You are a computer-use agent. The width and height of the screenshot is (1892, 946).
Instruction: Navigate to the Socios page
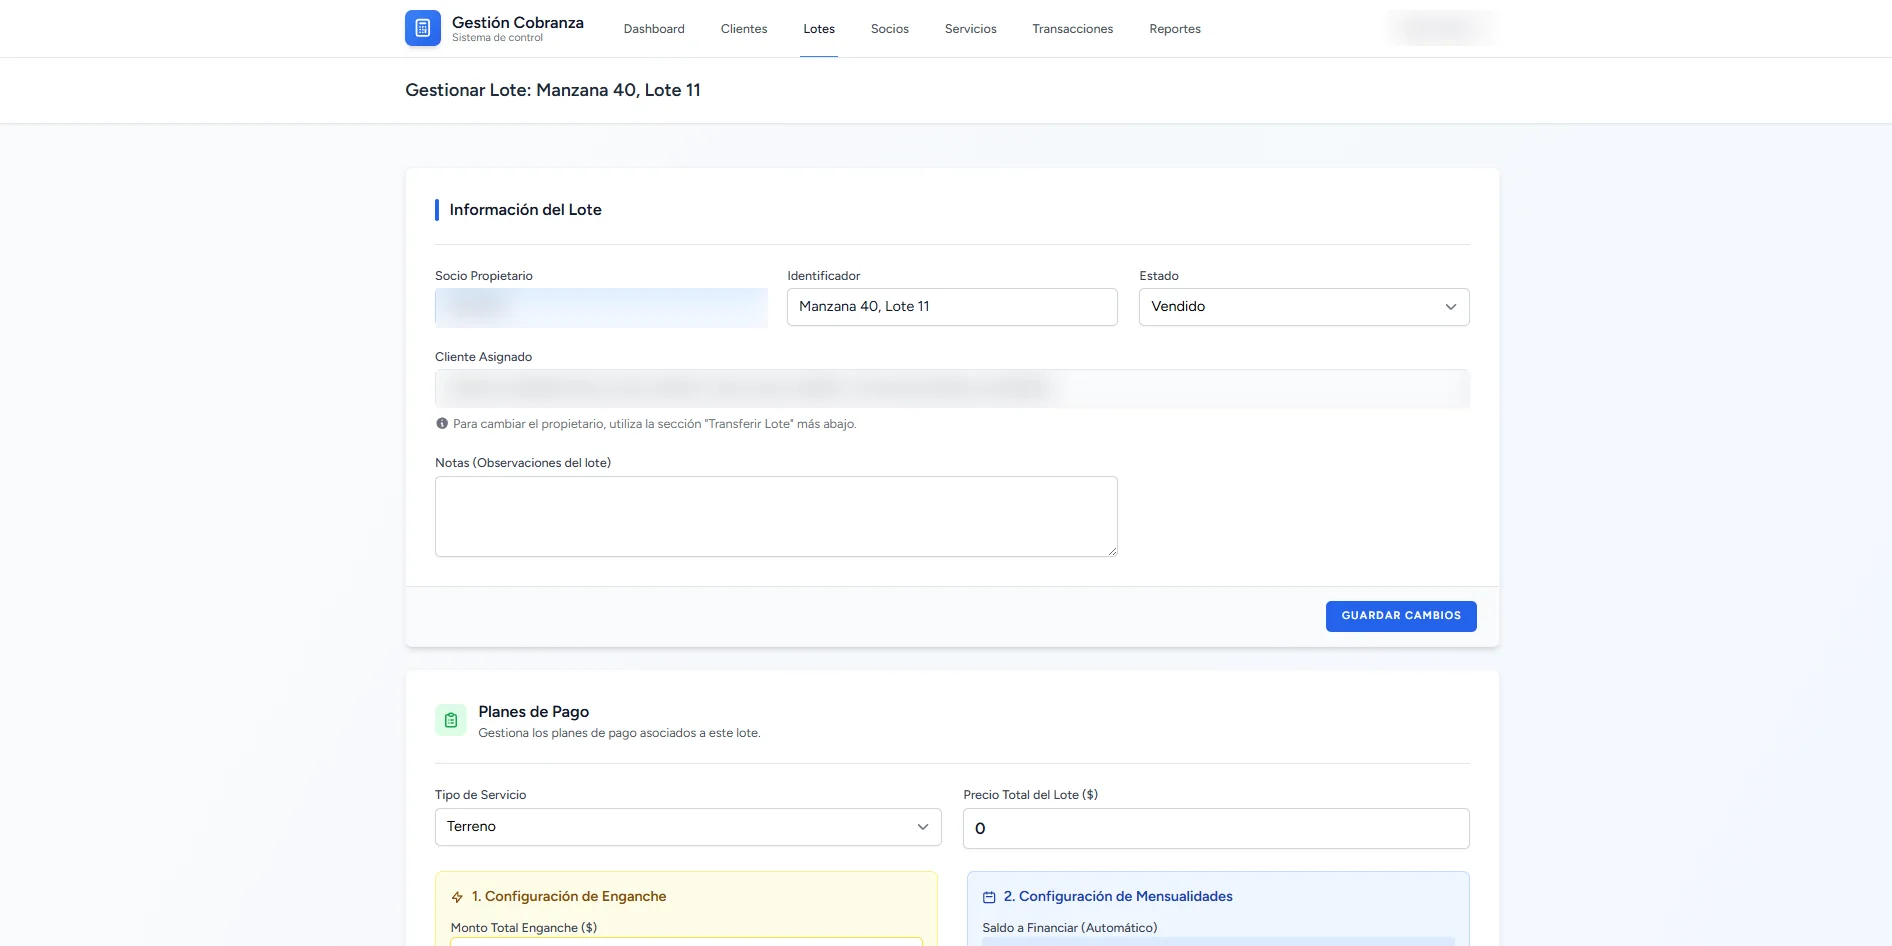click(x=890, y=29)
